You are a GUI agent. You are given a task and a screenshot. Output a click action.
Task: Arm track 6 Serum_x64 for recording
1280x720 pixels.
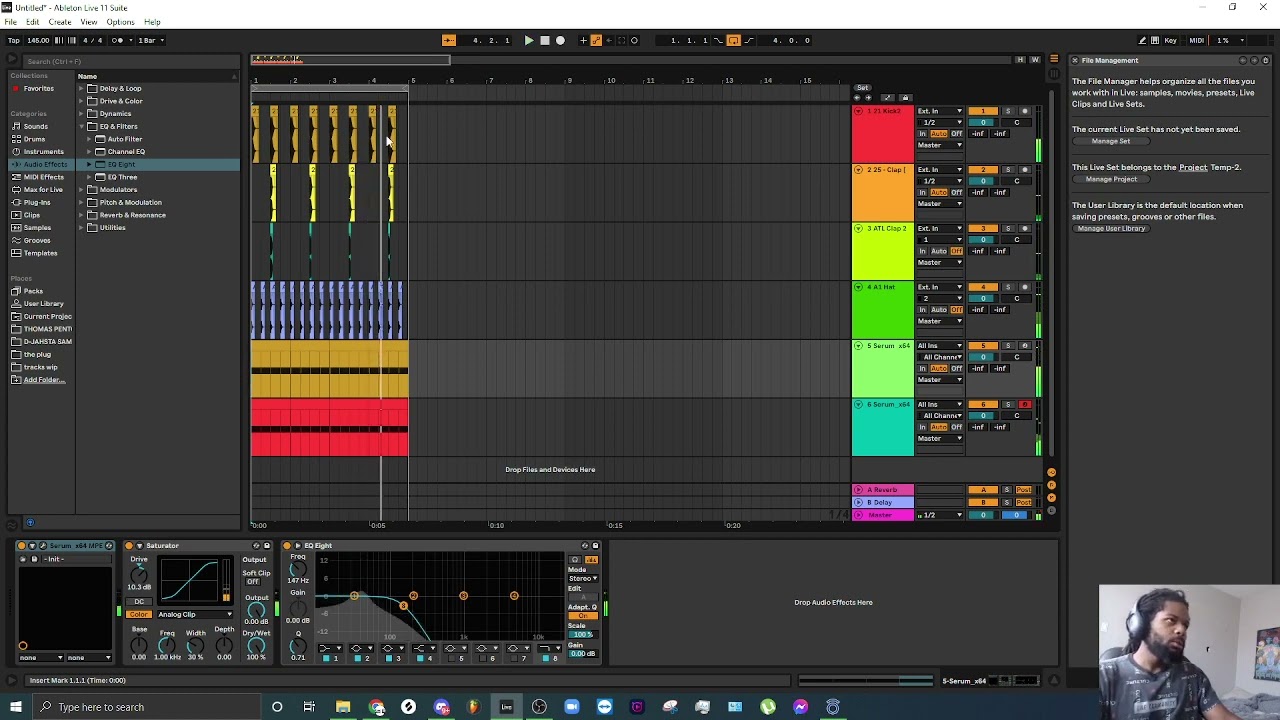(1024, 405)
